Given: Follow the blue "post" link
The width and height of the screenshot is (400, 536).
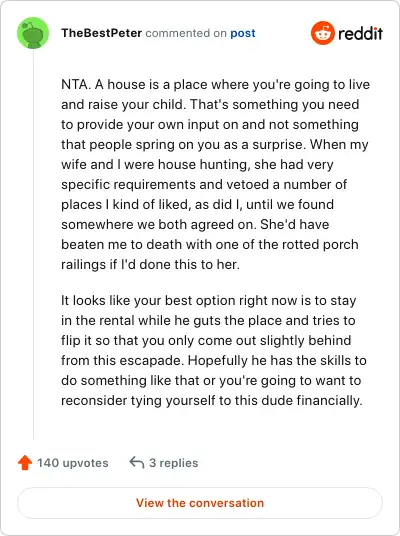Looking at the screenshot, I should point(243,33).
